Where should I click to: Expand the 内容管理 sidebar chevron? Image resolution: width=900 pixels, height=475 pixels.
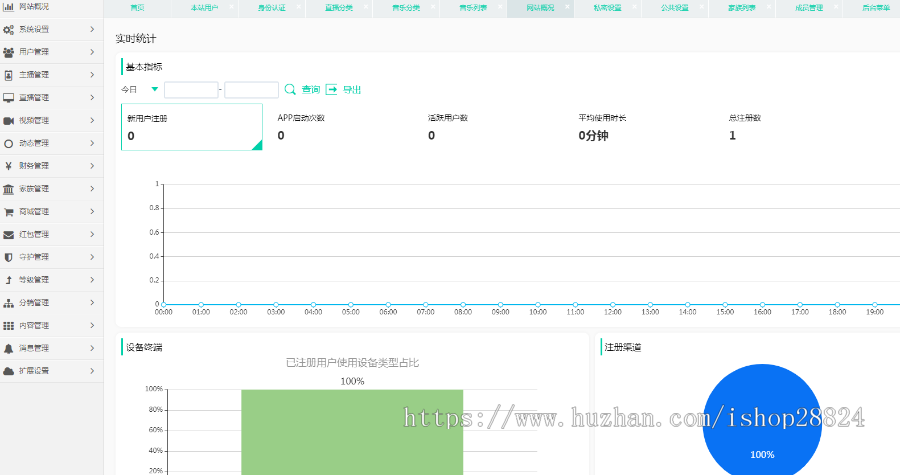tap(92, 326)
